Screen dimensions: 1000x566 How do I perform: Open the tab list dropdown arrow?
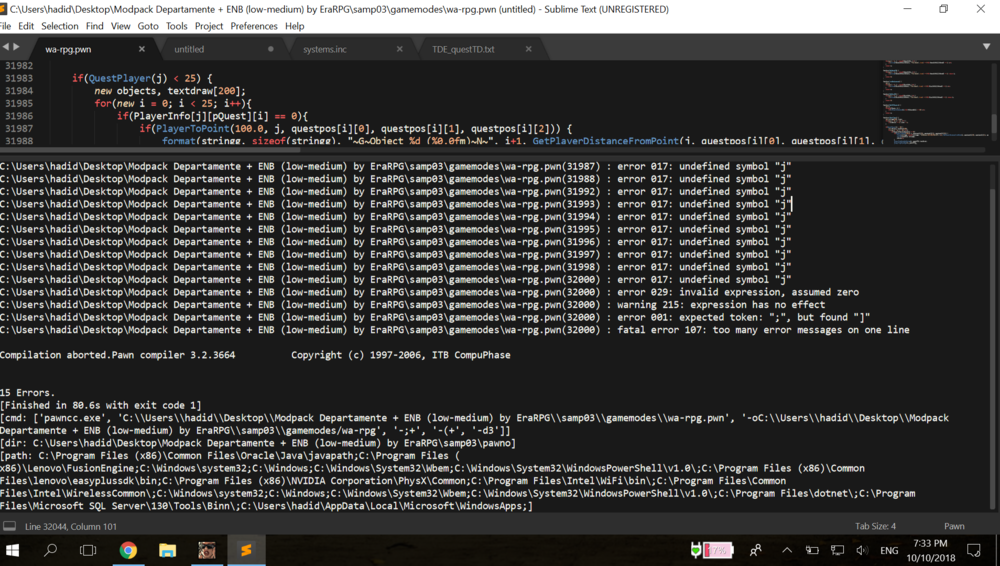[986, 47]
